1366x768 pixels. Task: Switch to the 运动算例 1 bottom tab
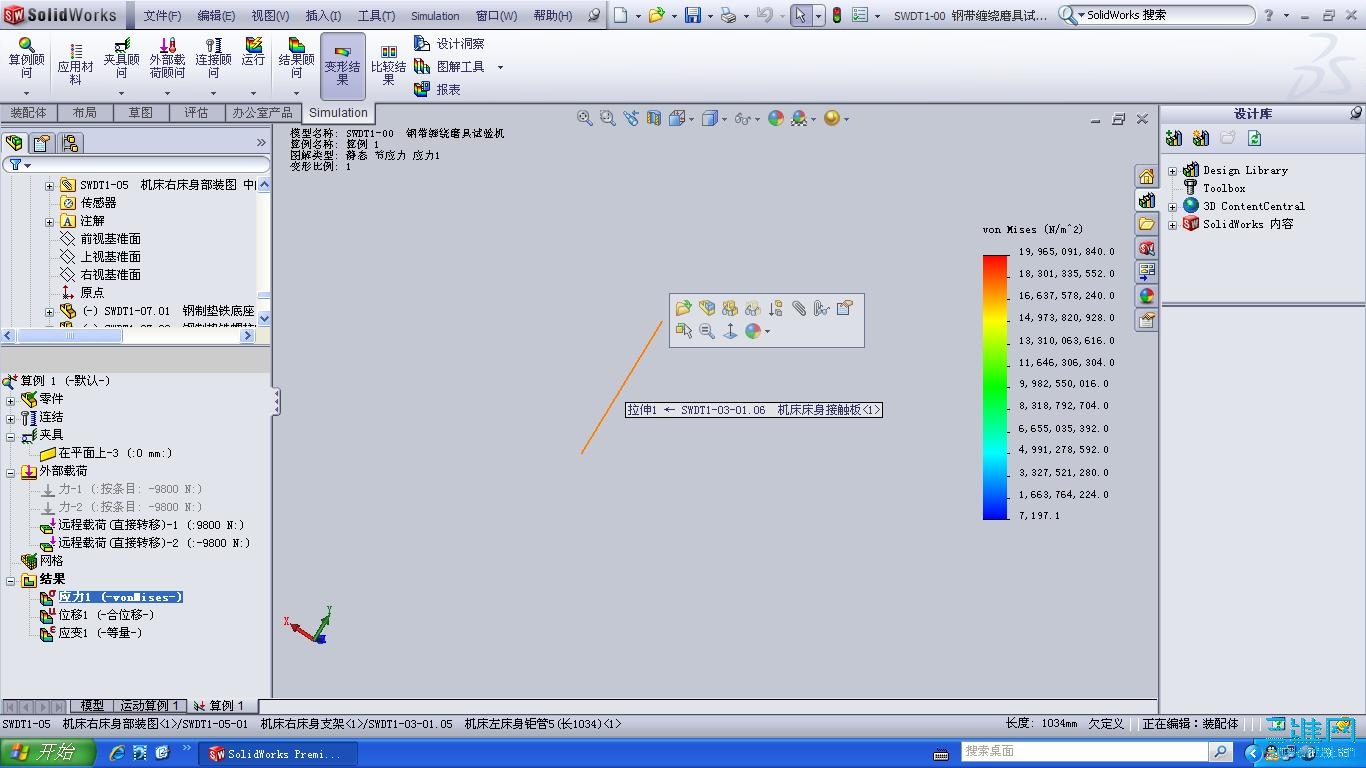pyautogui.click(x=150, y=706)
